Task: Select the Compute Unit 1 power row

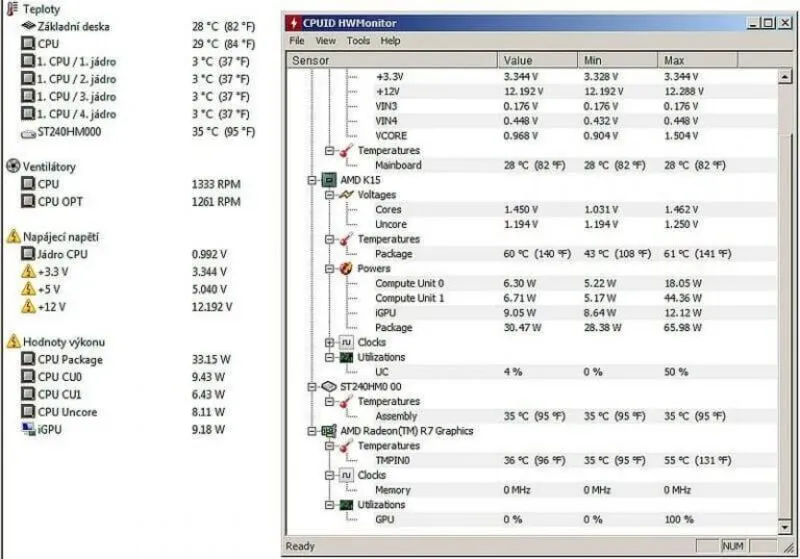Action: point(533,298)
